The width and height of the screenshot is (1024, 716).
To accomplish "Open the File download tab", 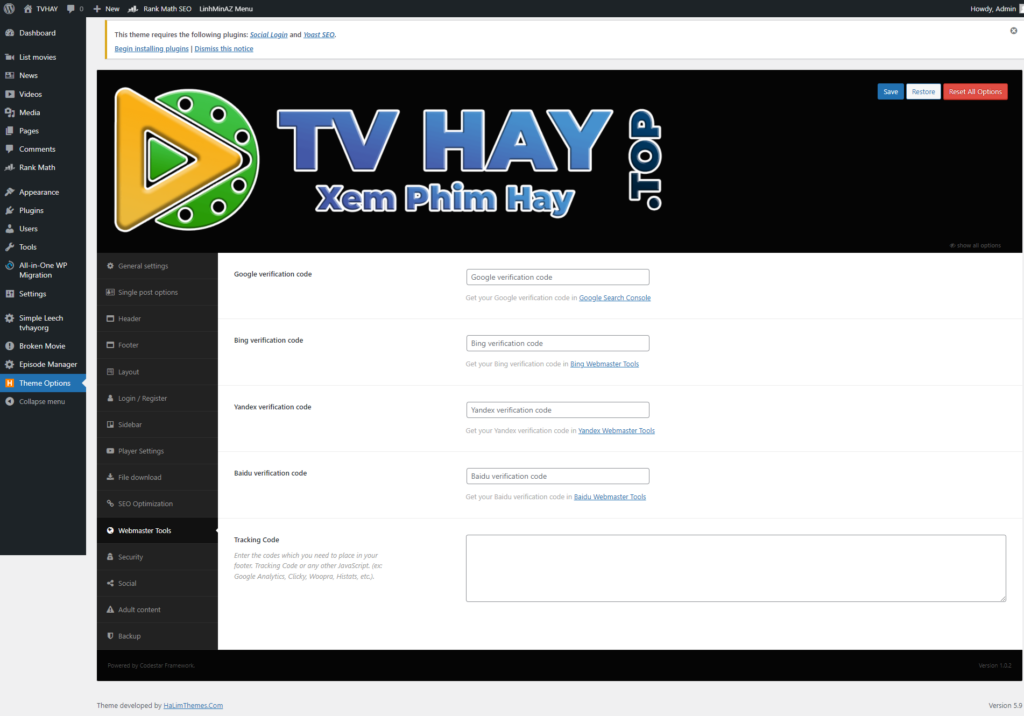I will pyautogui.click(x=157, y=478).
